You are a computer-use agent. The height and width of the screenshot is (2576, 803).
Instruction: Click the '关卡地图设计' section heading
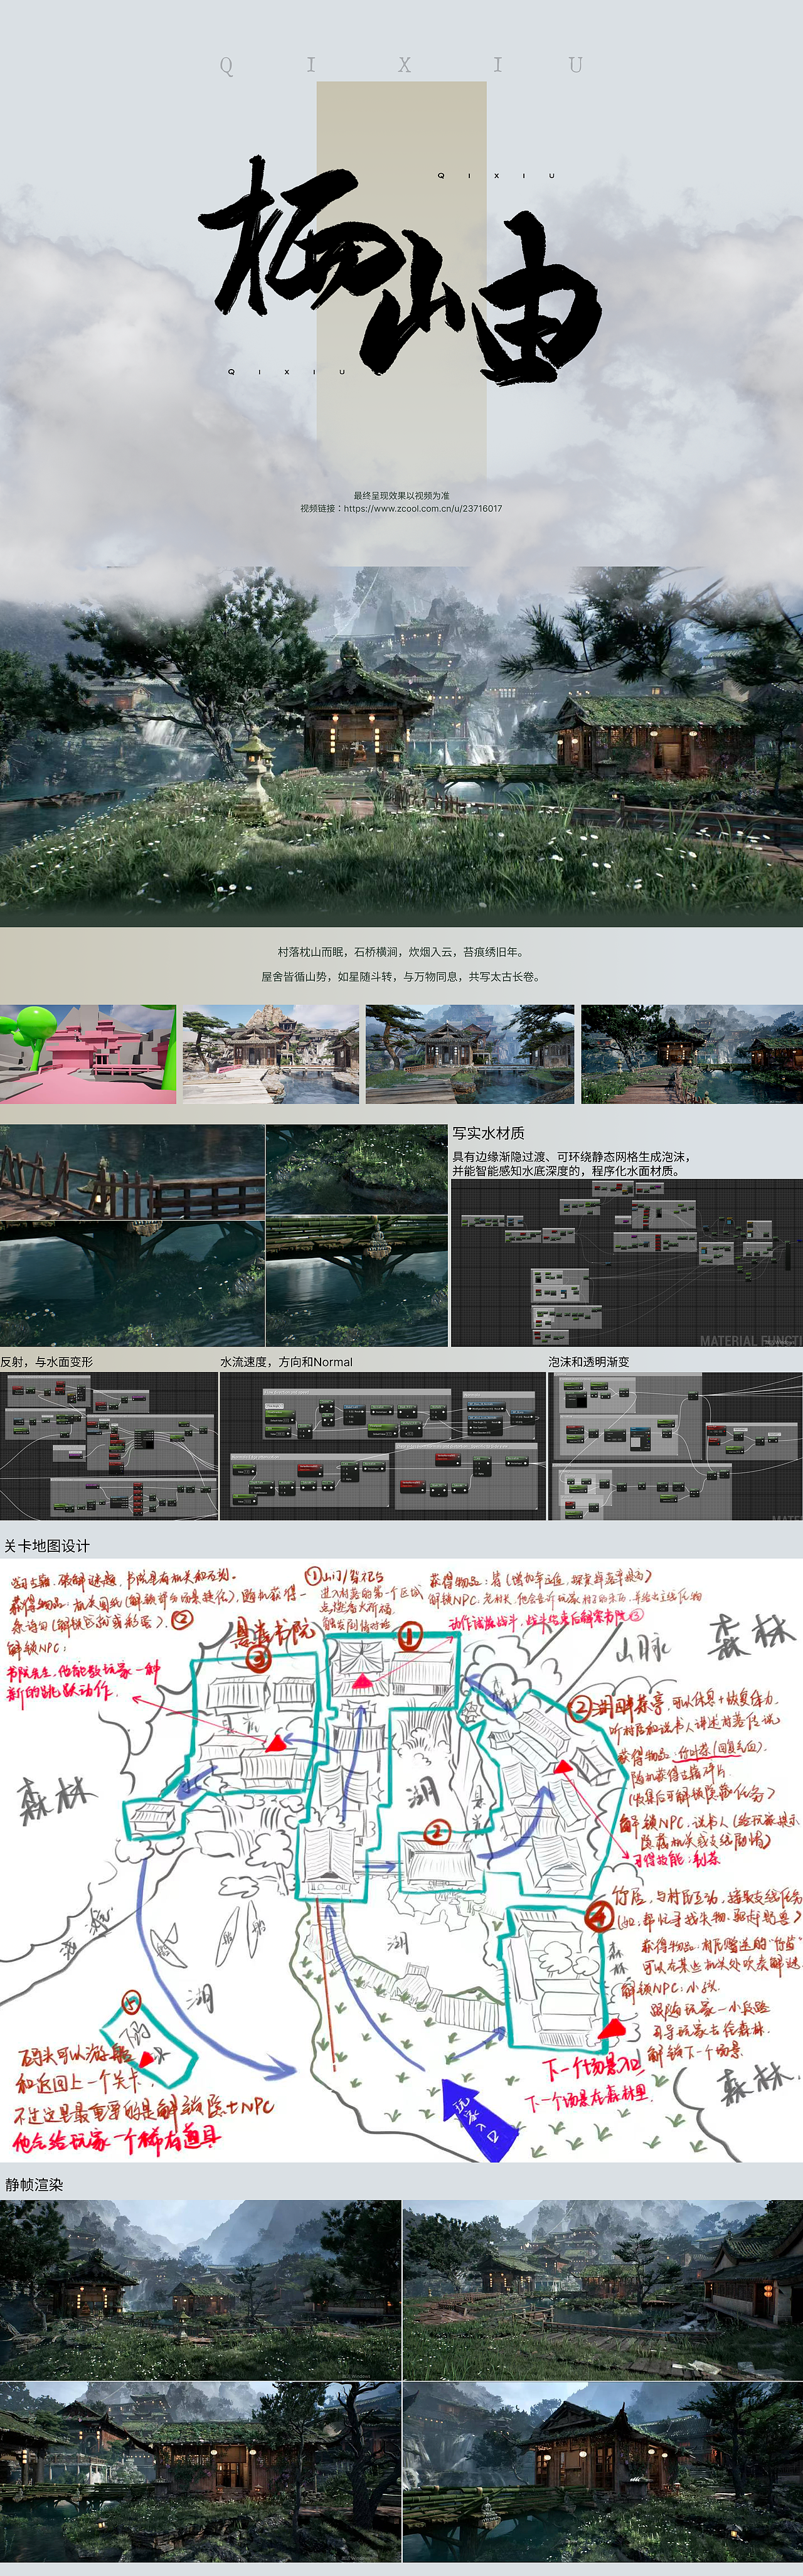[x=47, y=1546]
